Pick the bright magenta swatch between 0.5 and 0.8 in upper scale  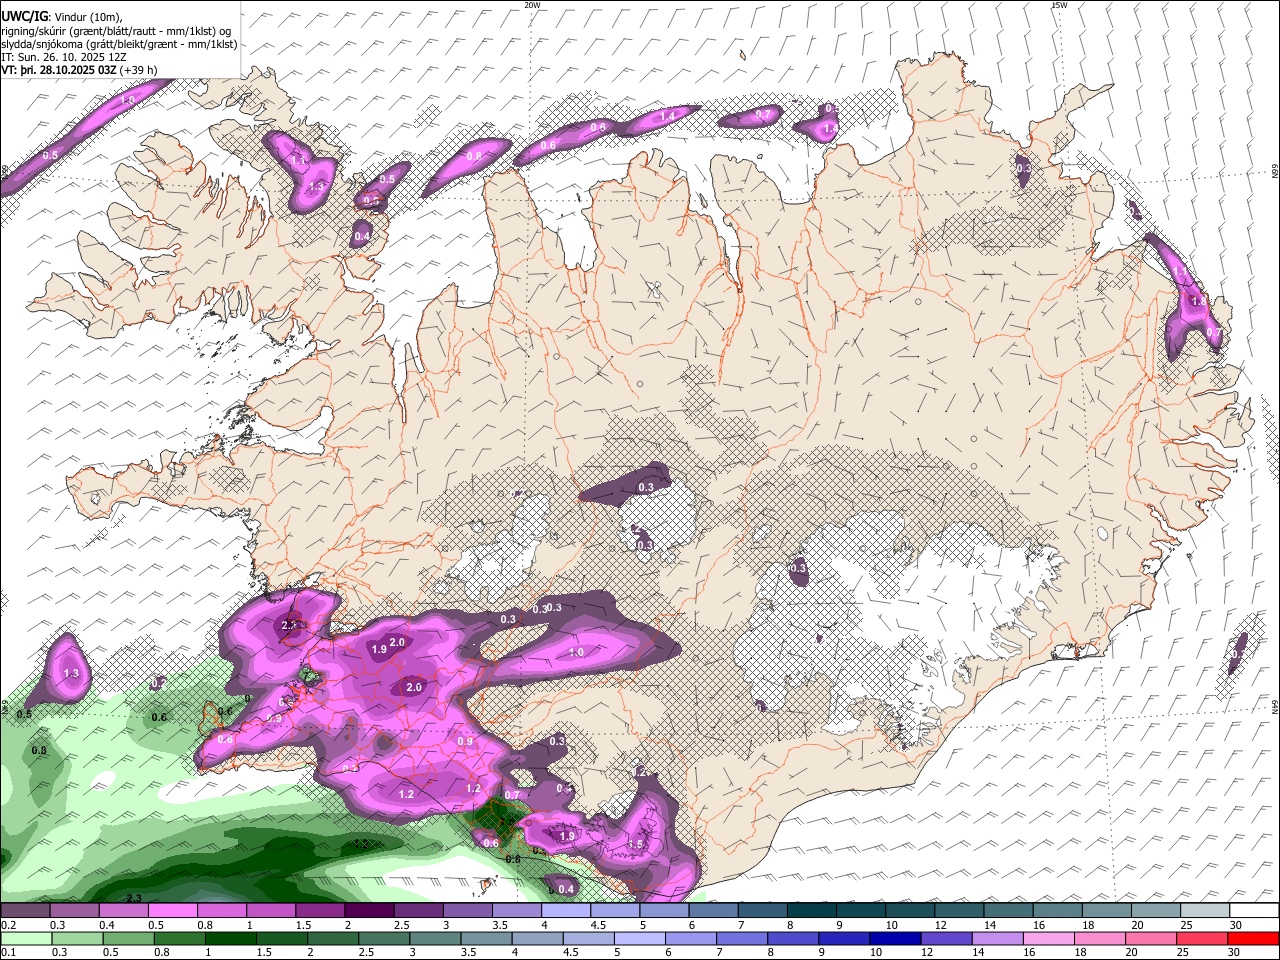click(x=172, y=911)
